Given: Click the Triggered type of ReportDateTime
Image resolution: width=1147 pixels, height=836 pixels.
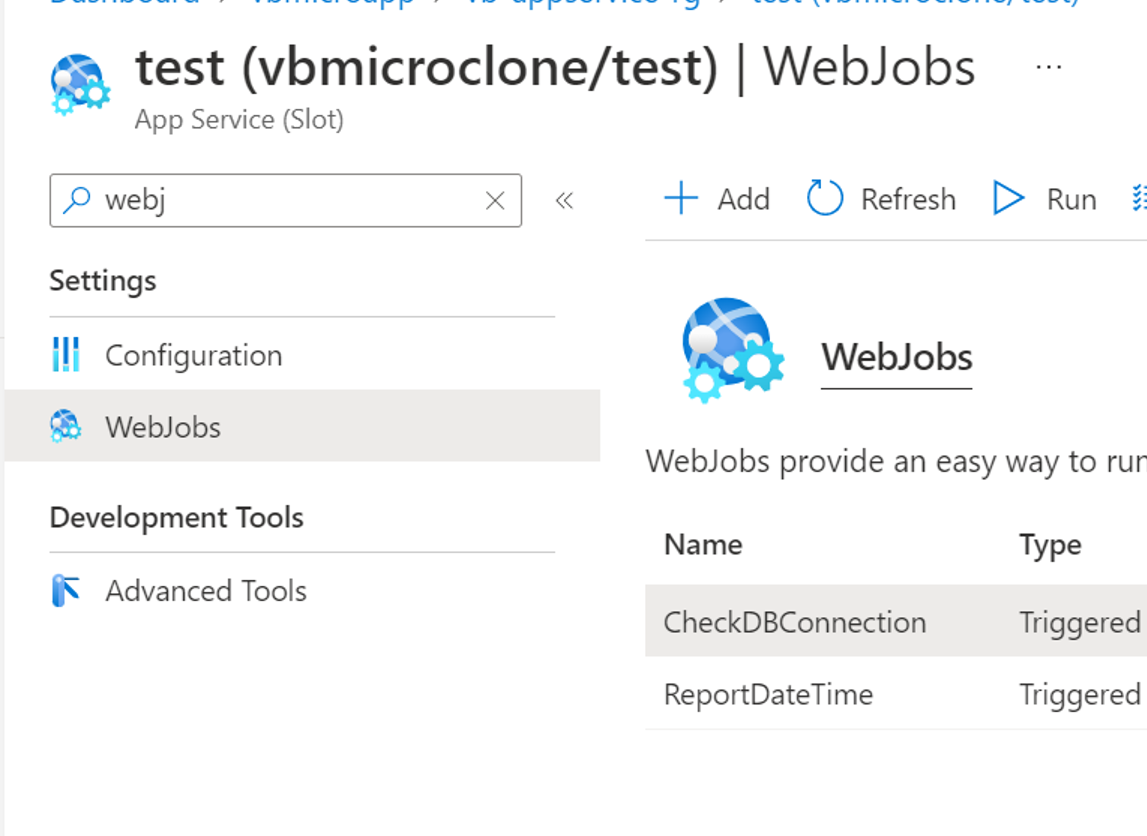Looking at the screenshot, I should (x=1080, y=695).
